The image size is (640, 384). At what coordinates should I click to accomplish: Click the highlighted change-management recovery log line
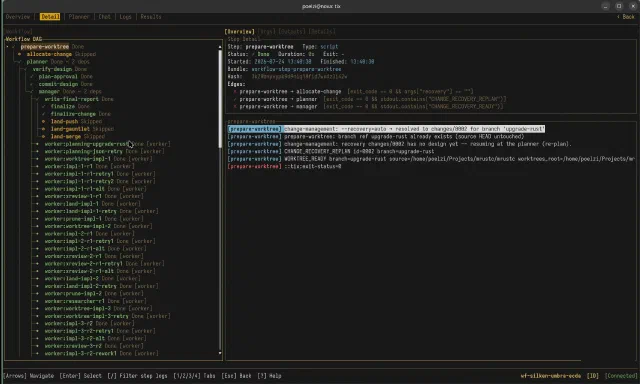click(386, 129)
